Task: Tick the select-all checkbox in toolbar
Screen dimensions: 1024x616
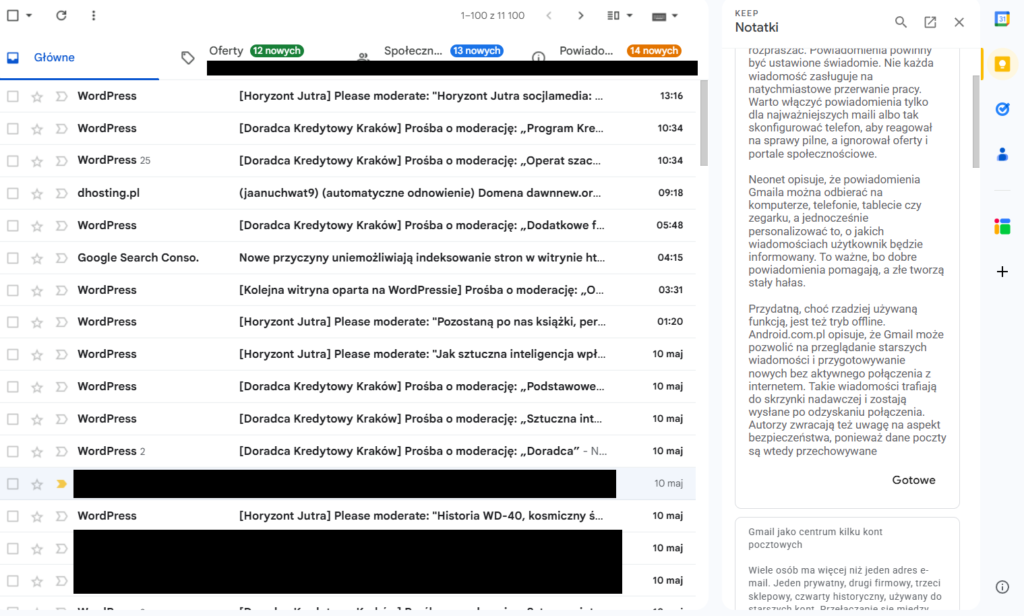Action: (12, 15)
